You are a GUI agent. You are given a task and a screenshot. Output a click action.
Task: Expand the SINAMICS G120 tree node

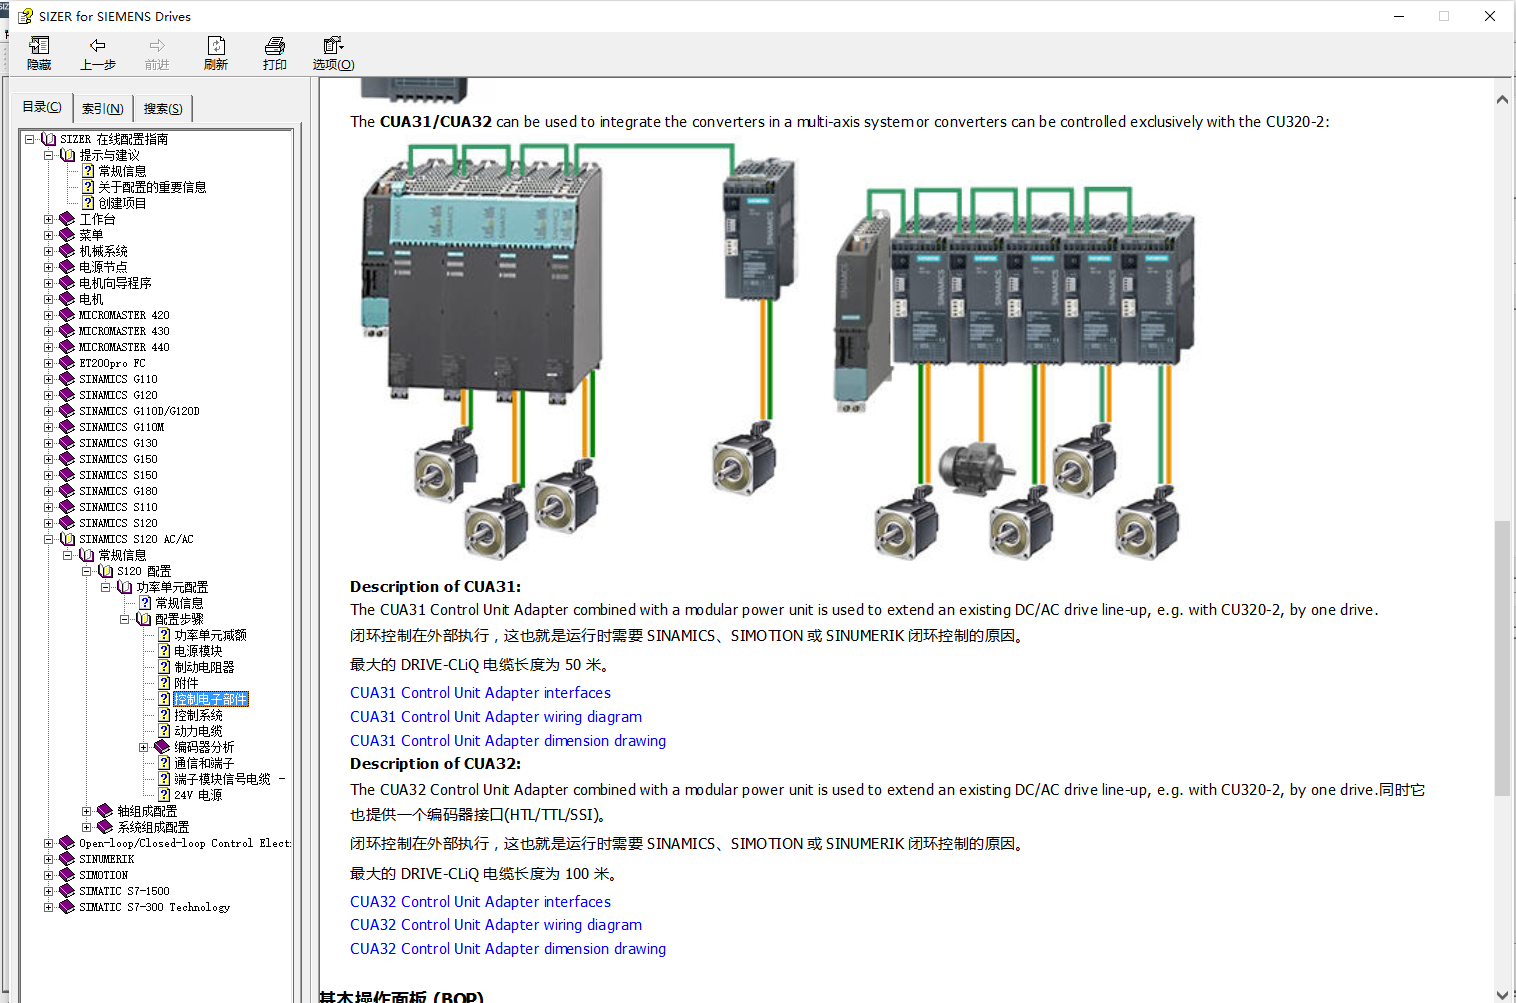(x=48, y=395)
